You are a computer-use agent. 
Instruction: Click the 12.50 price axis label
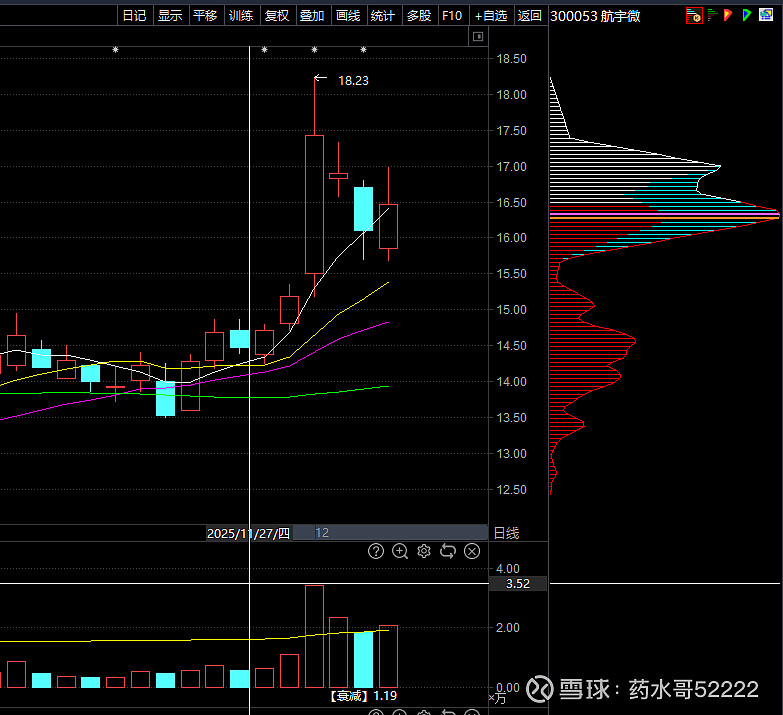(x=511, y=490)
